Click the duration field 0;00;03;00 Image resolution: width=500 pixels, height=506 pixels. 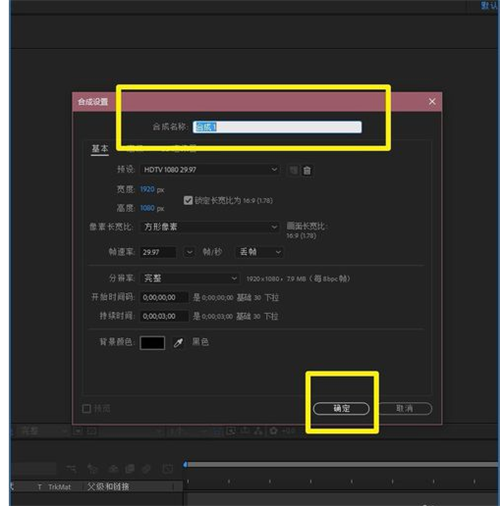(x=165, y=316)
